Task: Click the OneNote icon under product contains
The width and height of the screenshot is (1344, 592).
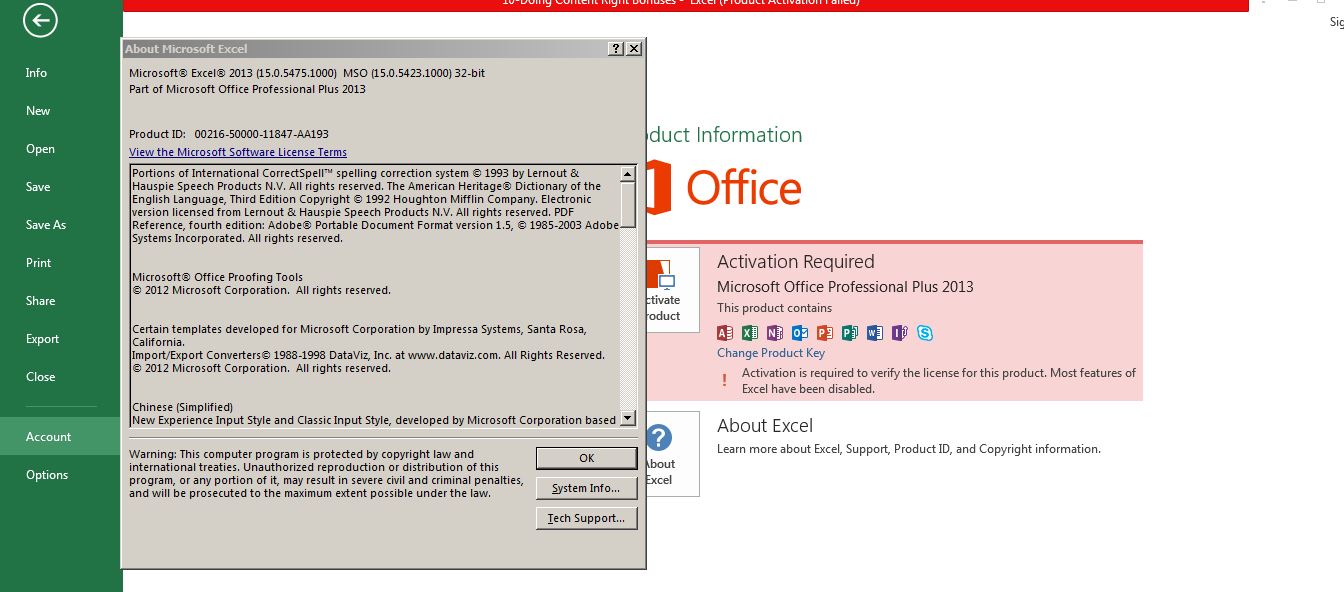Action: click(775, 333)
